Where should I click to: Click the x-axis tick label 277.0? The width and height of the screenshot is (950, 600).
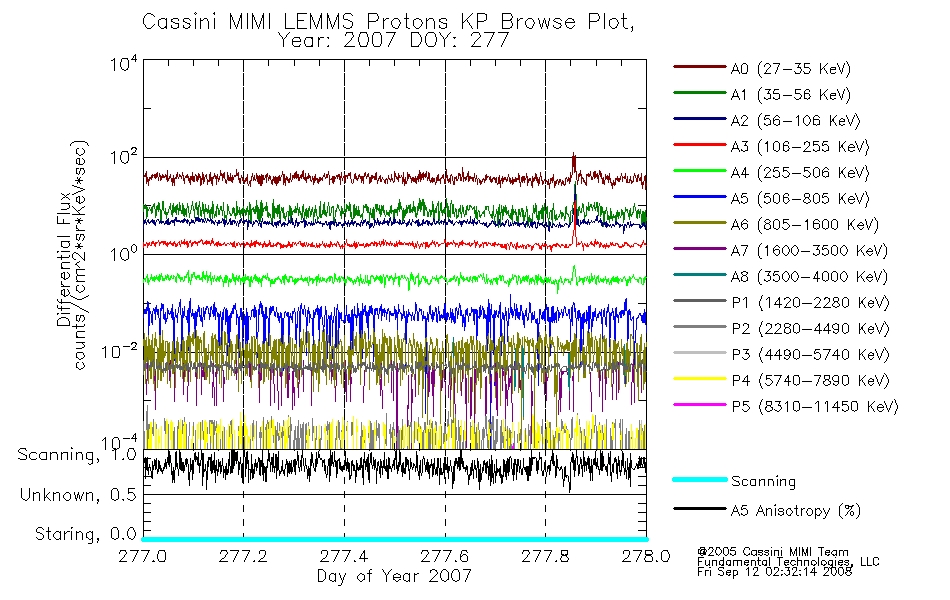click(x=142, y=556)
